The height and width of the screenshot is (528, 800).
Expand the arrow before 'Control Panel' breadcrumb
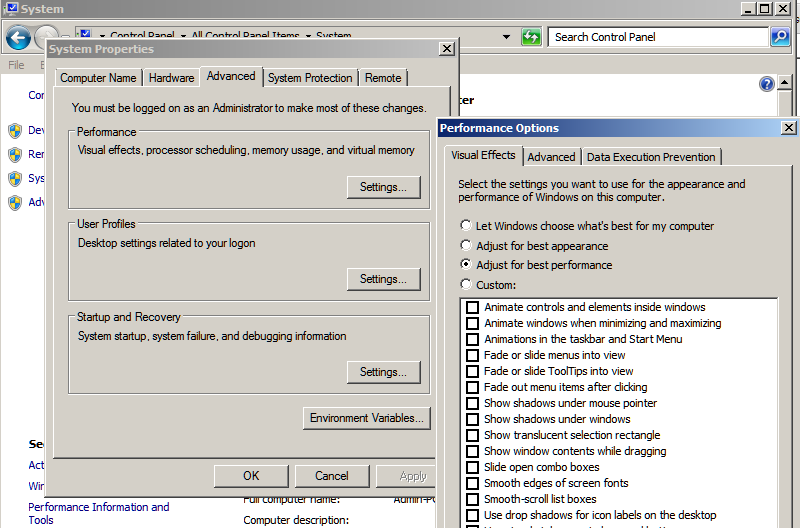102,36
